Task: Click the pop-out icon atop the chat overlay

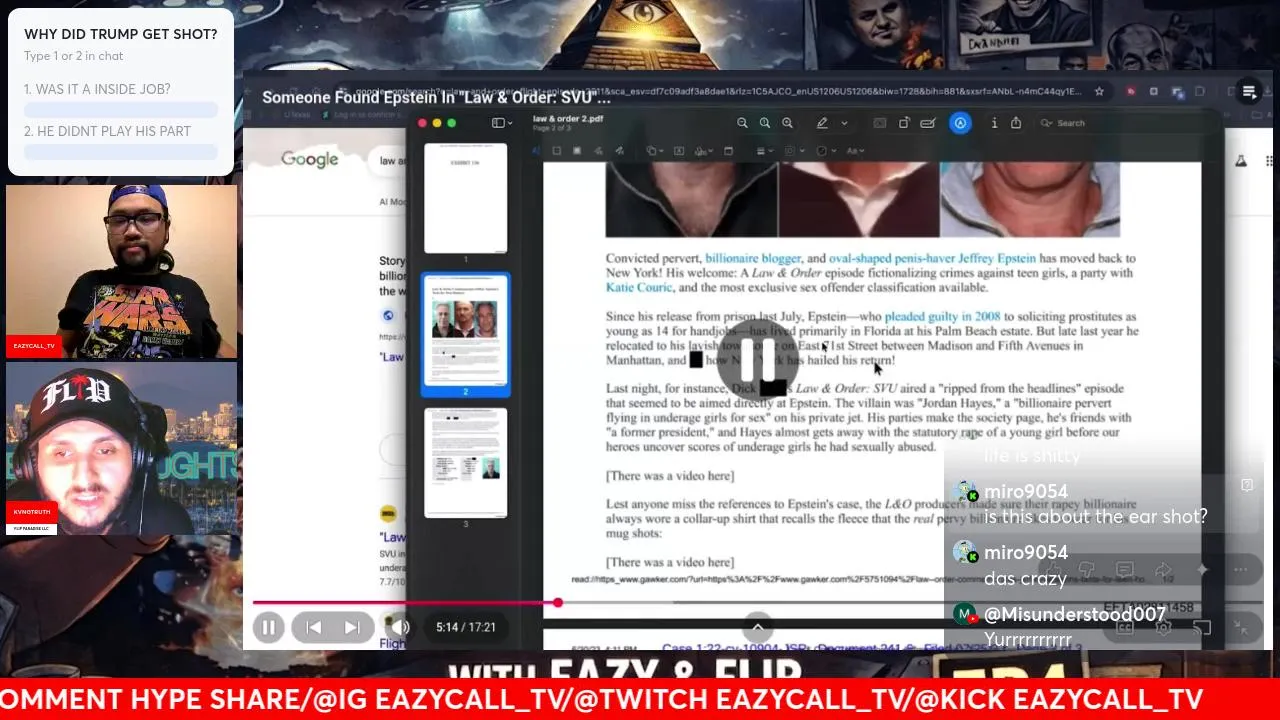Action: 1247,485
